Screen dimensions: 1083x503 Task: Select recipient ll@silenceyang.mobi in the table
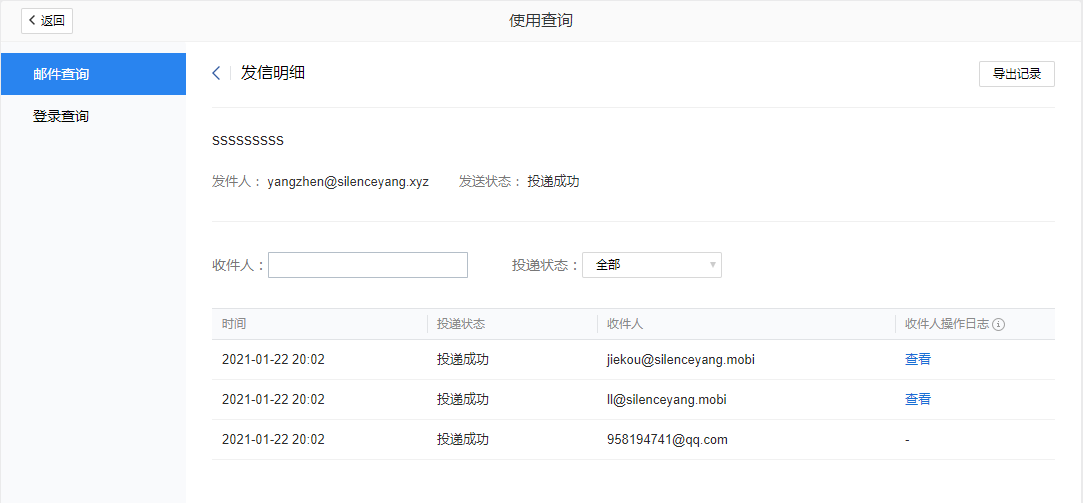(666, 399)
